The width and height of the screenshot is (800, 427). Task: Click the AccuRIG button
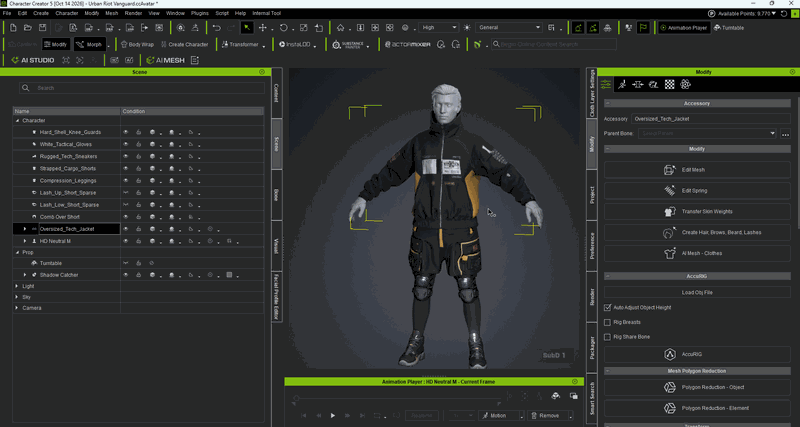(x=697, y=354)
